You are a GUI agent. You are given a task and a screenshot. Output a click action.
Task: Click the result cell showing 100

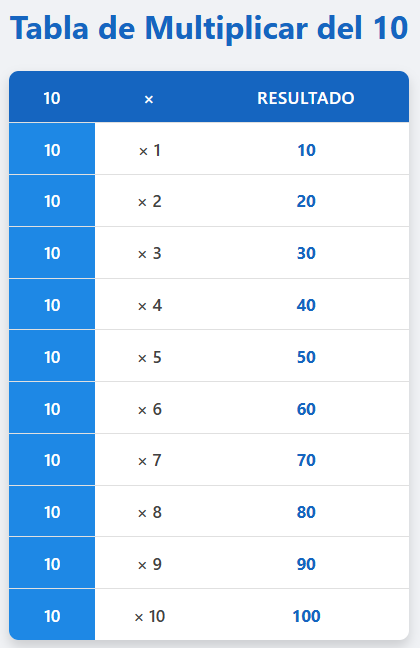click(x=306, y=615)
